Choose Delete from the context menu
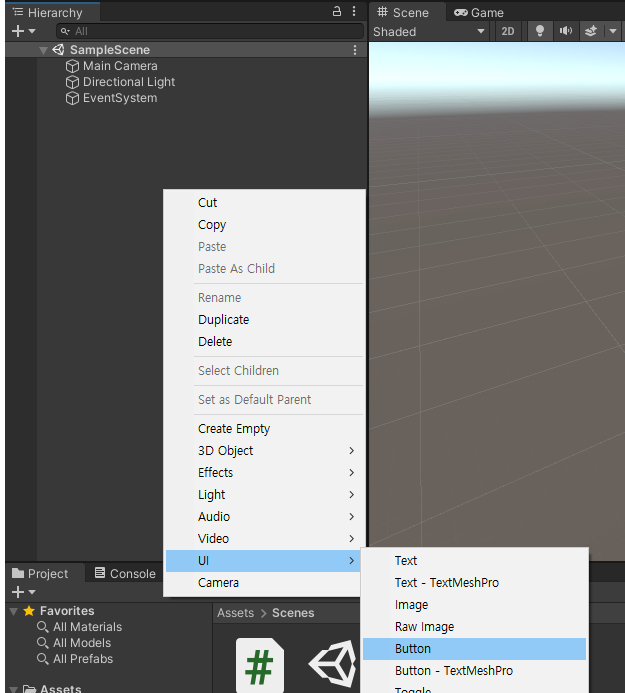This screenshot has width=625, height=693. [x=264, y=342]
